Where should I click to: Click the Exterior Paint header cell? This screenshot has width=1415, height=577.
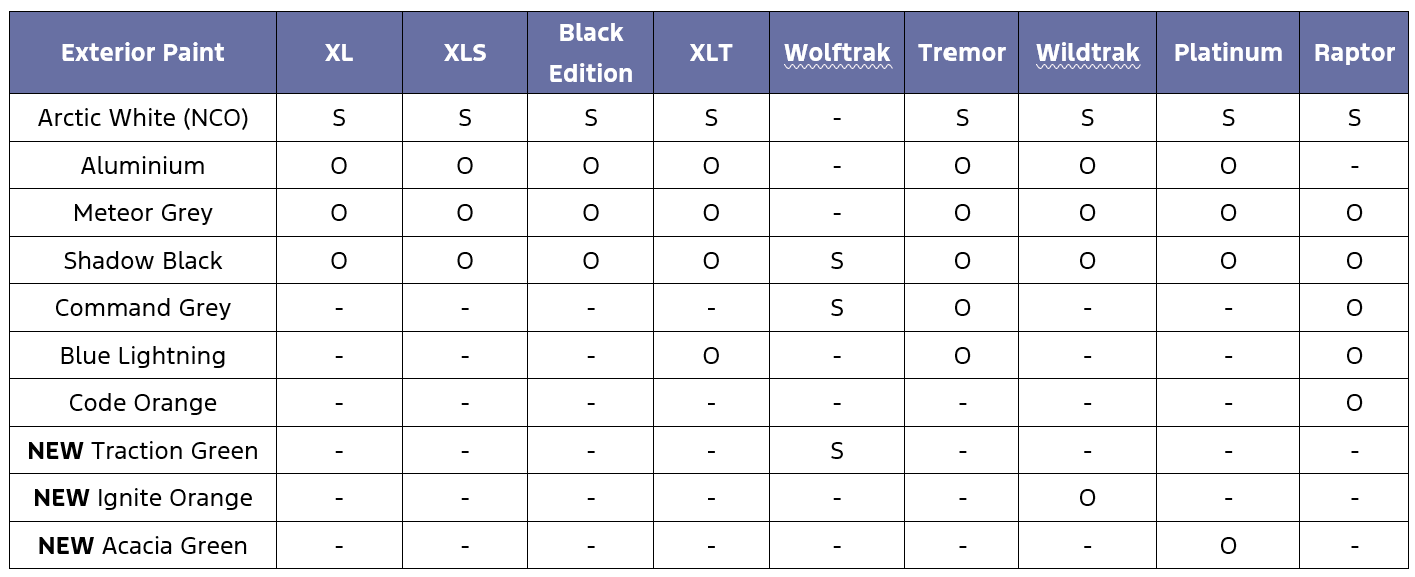tap(143, 53)
